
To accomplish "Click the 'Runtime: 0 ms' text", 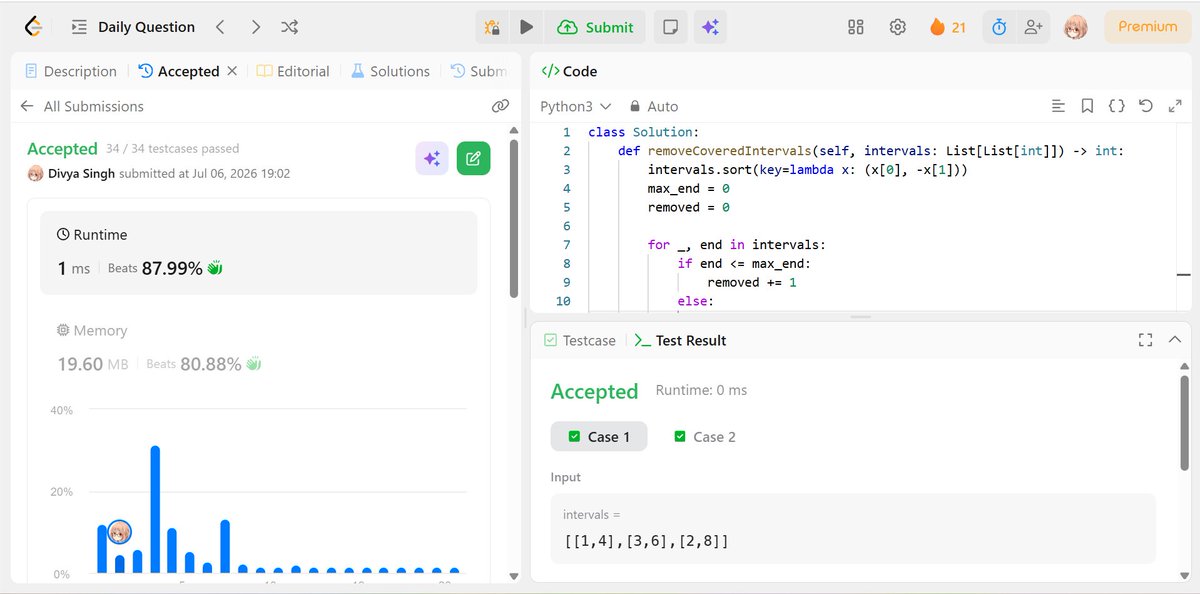I will (701, 390).
